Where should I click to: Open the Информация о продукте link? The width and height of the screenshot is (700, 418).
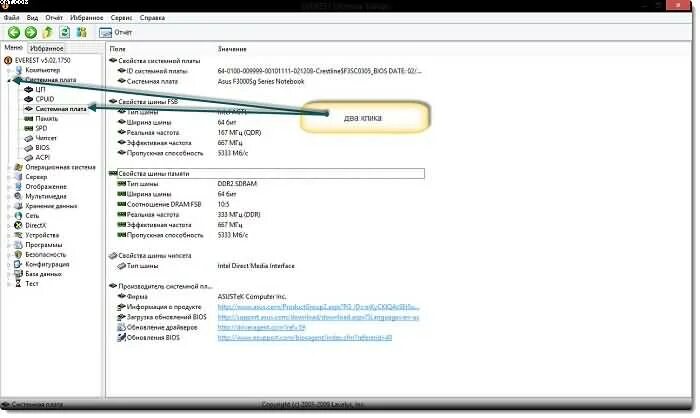[318, 307]
